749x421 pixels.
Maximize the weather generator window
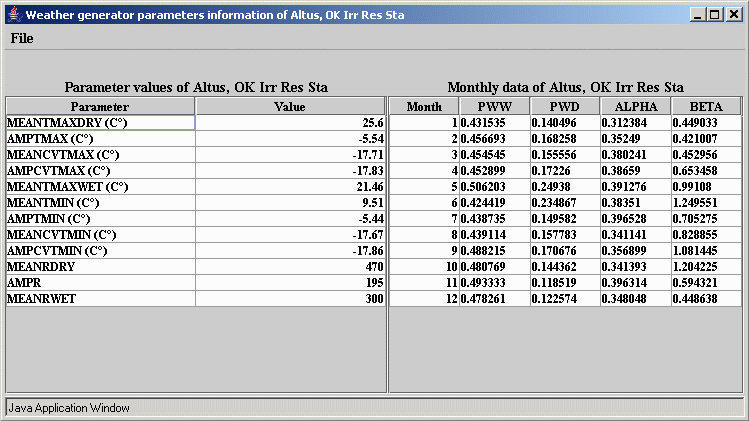(x=715, y=15)
